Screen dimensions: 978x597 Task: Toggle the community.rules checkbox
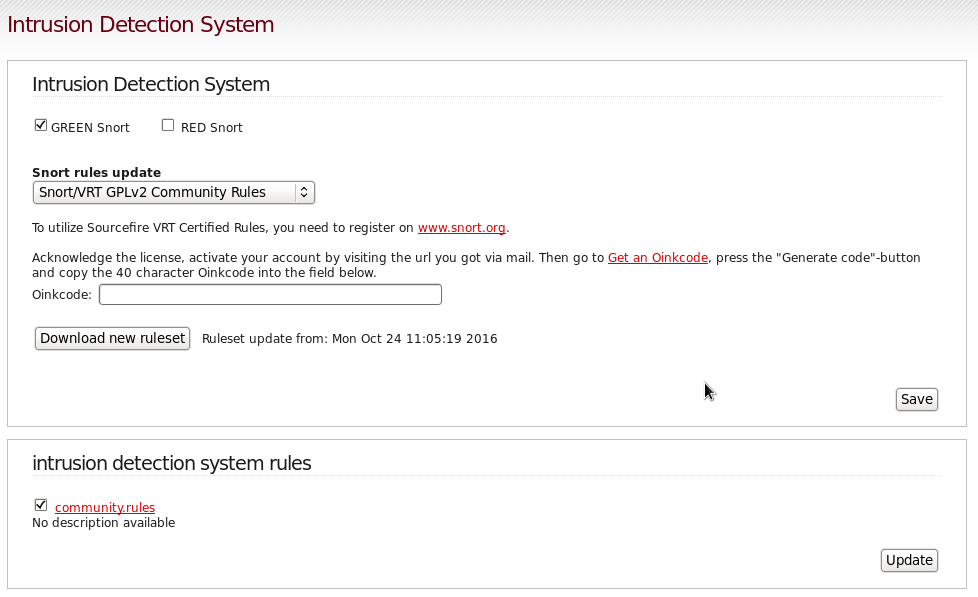pos(41,505)
